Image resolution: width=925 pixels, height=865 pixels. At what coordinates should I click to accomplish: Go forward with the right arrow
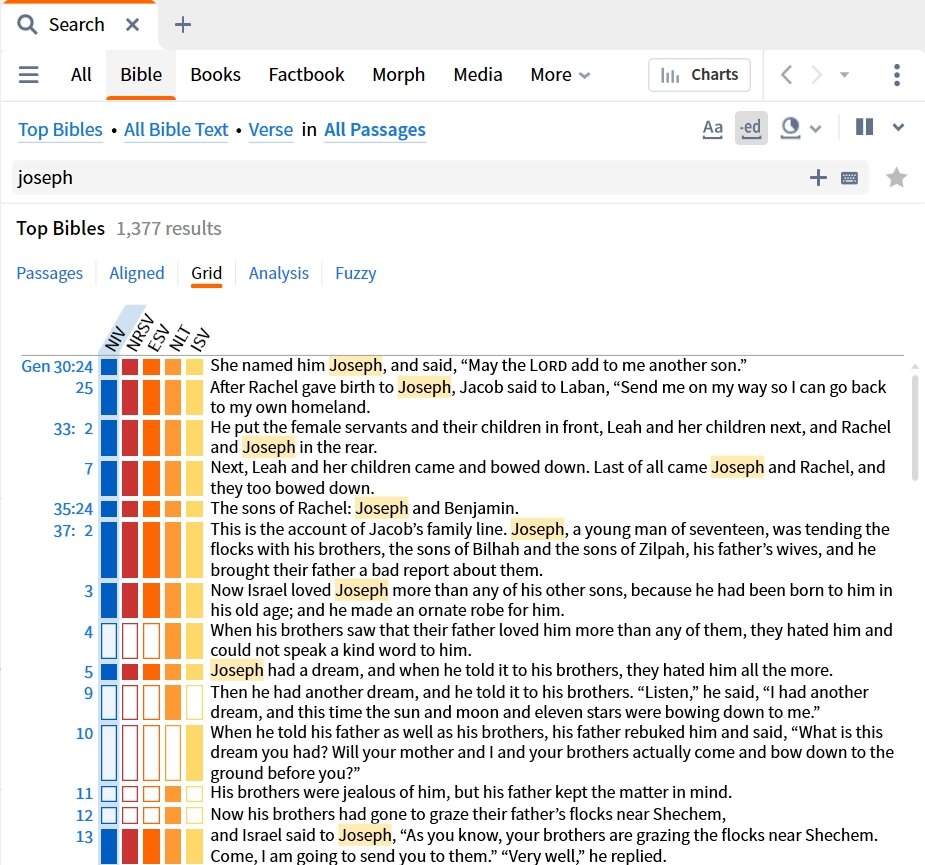click(x=816, y=75)
